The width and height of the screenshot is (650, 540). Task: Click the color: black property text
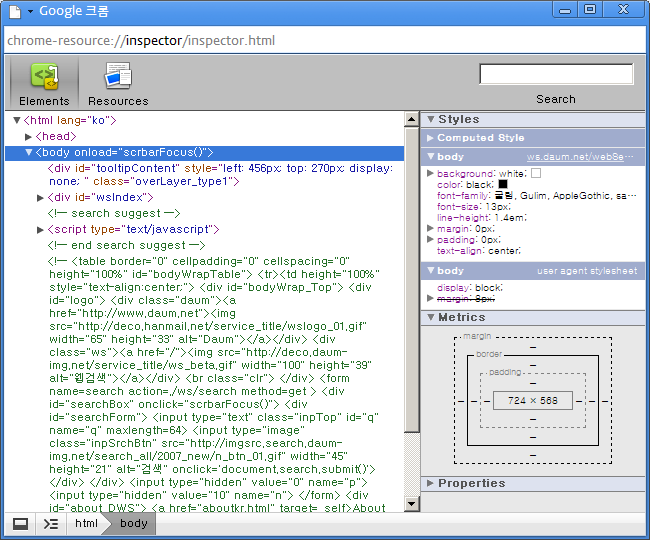(x=465, y=184)
